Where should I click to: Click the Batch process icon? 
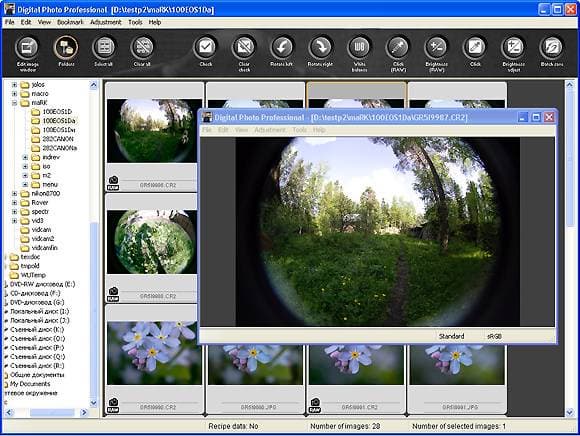[x=552, y=48]
